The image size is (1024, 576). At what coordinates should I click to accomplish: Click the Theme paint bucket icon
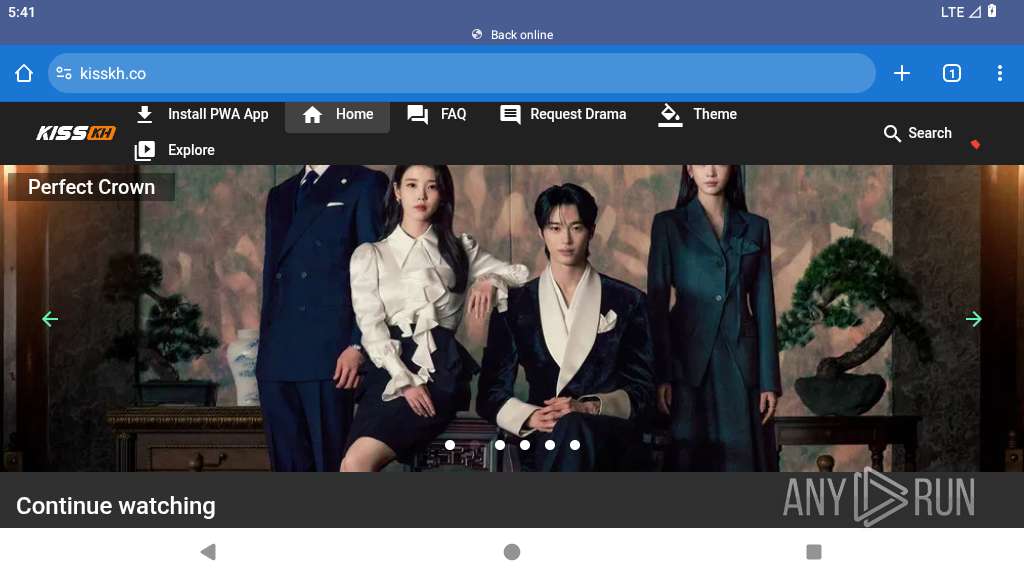coord(670,115)
